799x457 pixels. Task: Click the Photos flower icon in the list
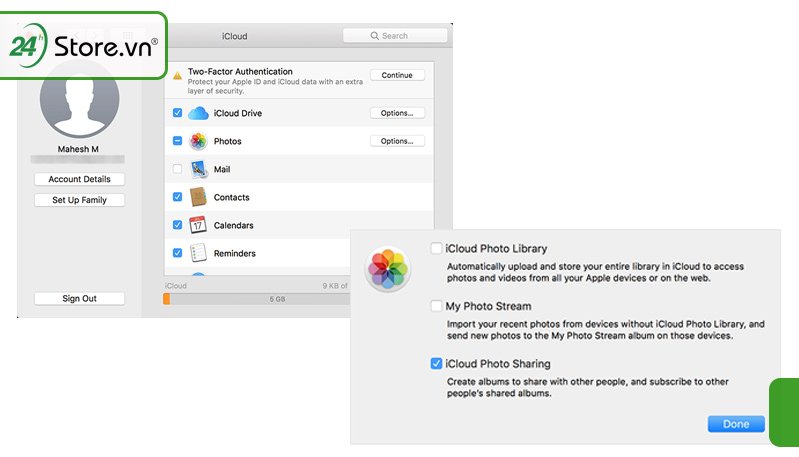coord(197,141)
